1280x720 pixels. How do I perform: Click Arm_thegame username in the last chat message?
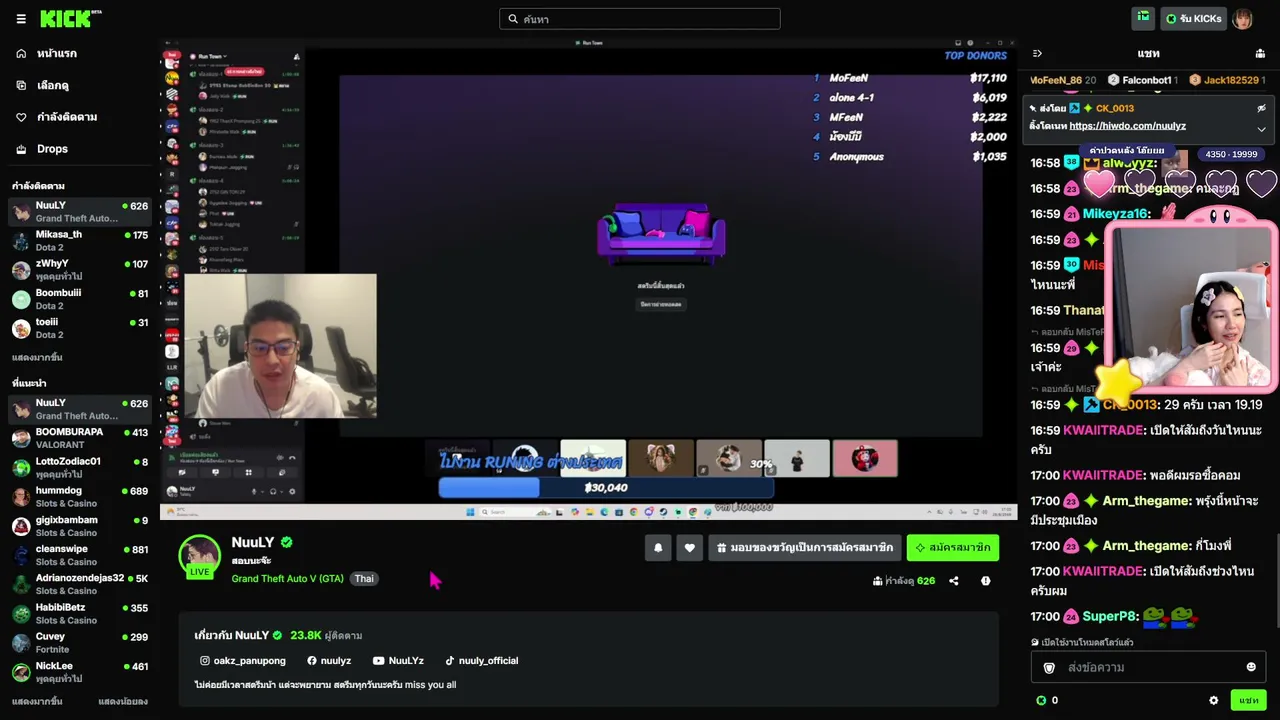coord(1145,546)
